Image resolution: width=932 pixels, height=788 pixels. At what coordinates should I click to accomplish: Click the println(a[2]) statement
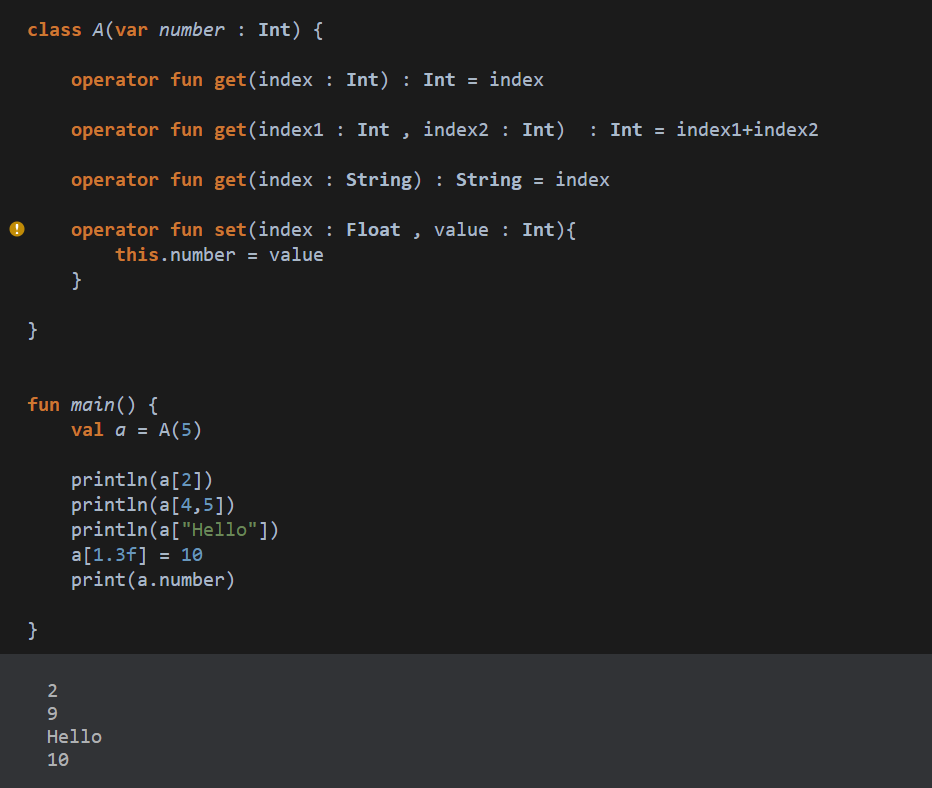pos(141,480)
